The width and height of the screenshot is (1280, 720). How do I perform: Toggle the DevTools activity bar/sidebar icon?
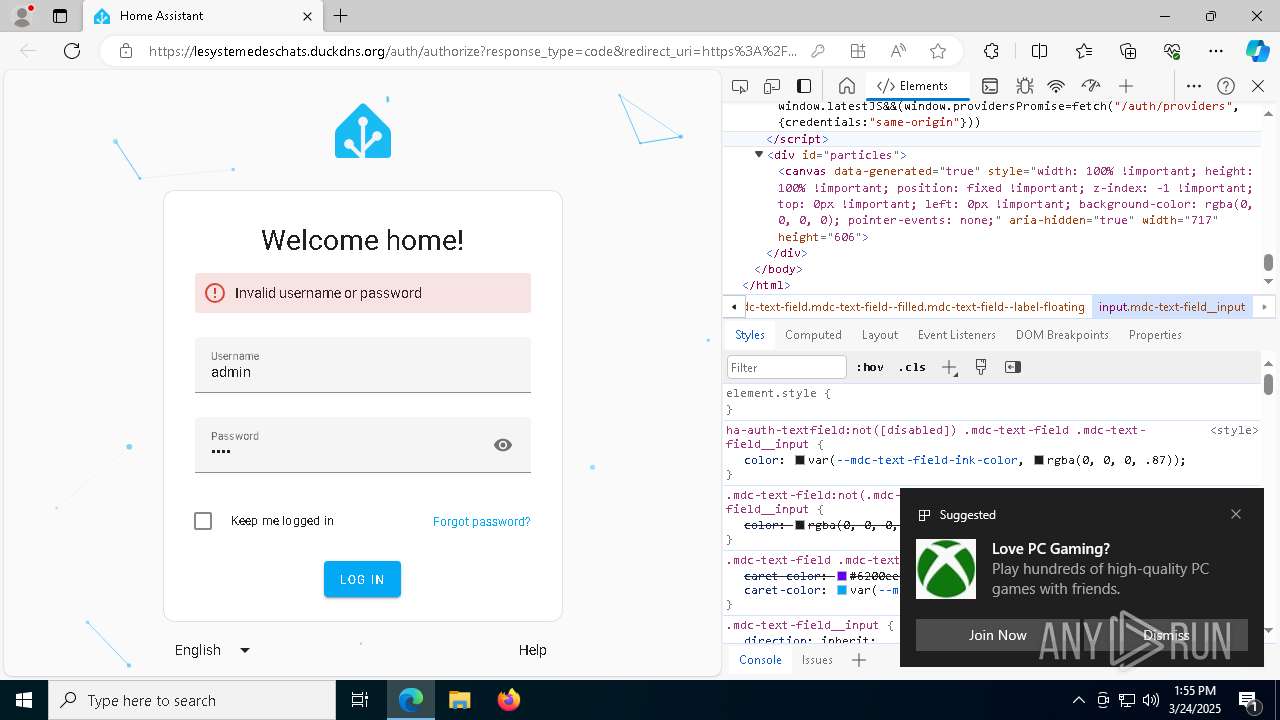pos(804,86)
